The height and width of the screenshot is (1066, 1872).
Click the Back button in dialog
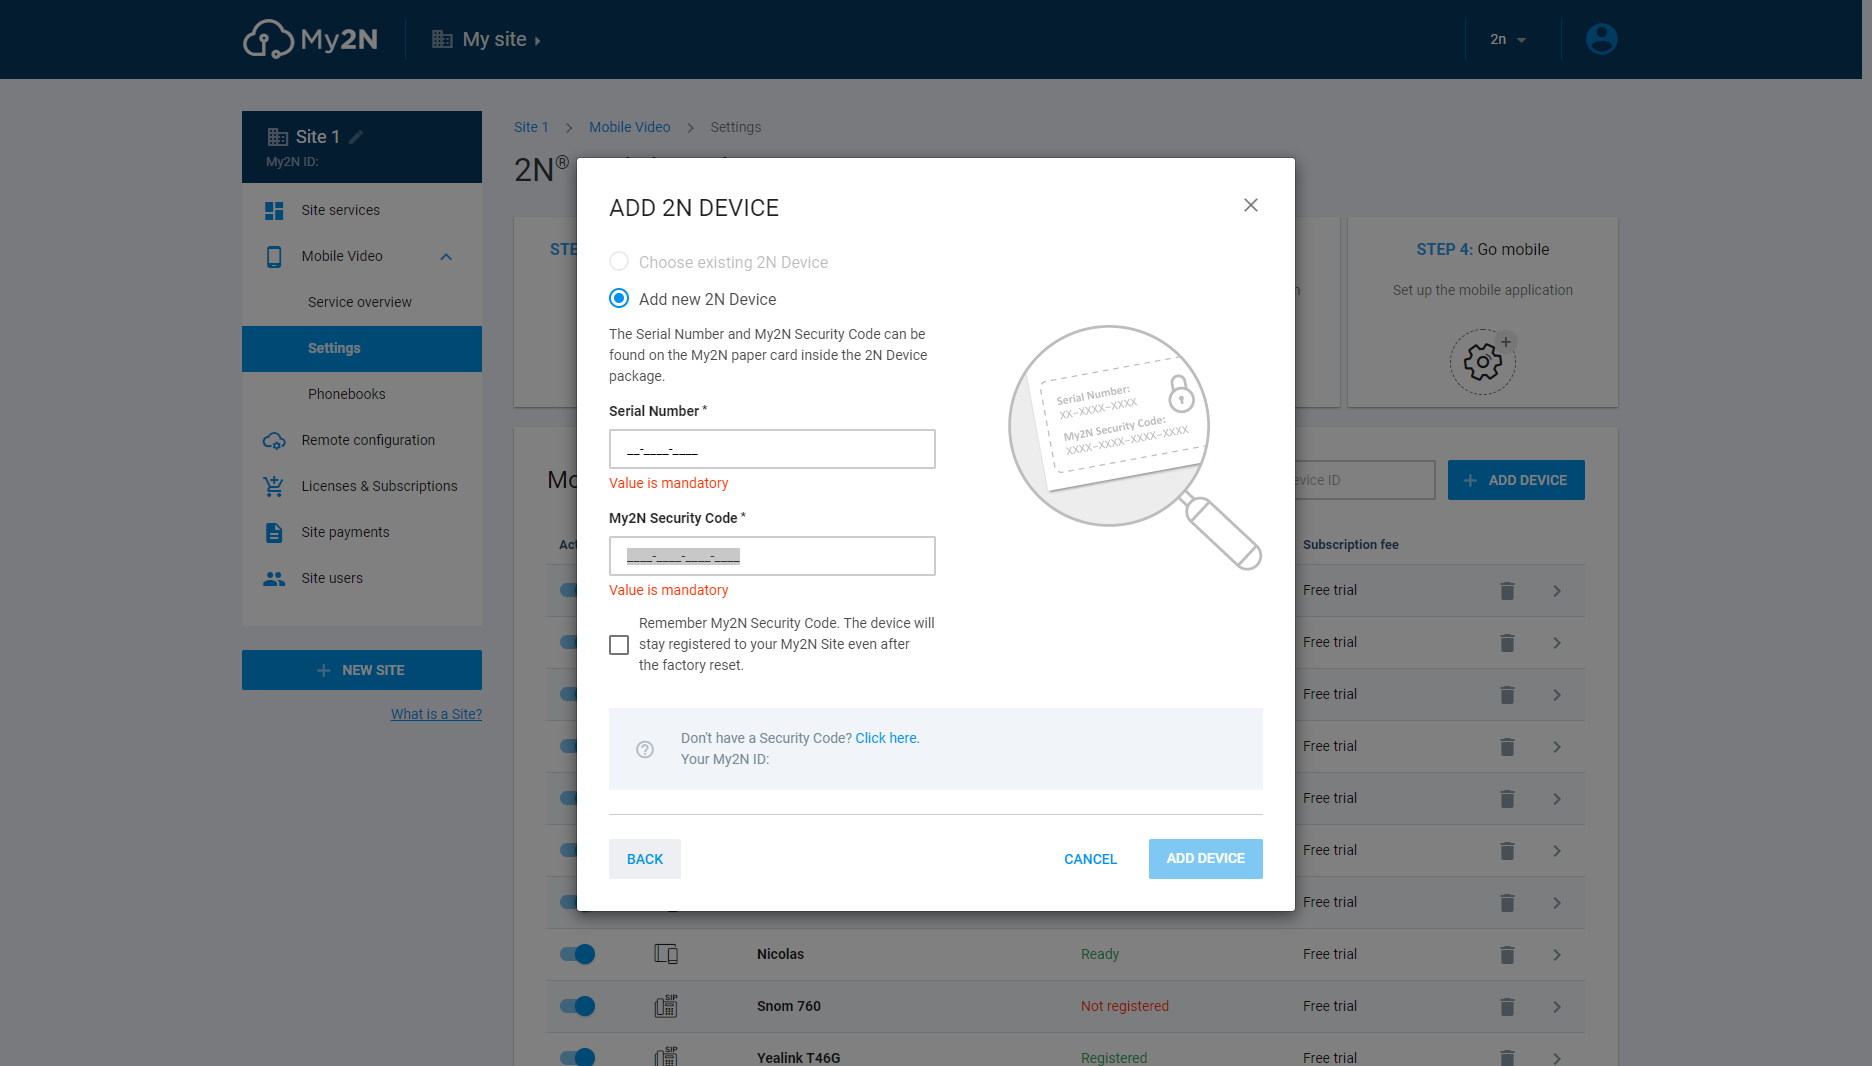(x=644, y=859)
